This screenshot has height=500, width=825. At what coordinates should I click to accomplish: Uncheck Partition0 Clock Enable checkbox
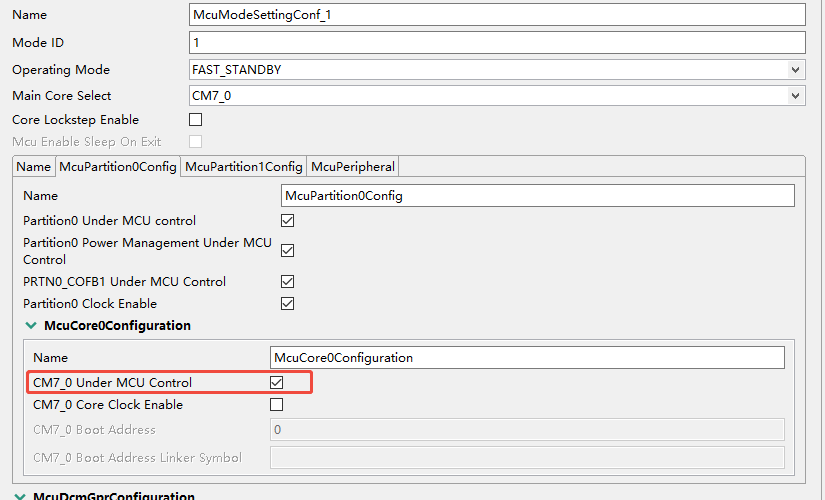click(288, 304)
